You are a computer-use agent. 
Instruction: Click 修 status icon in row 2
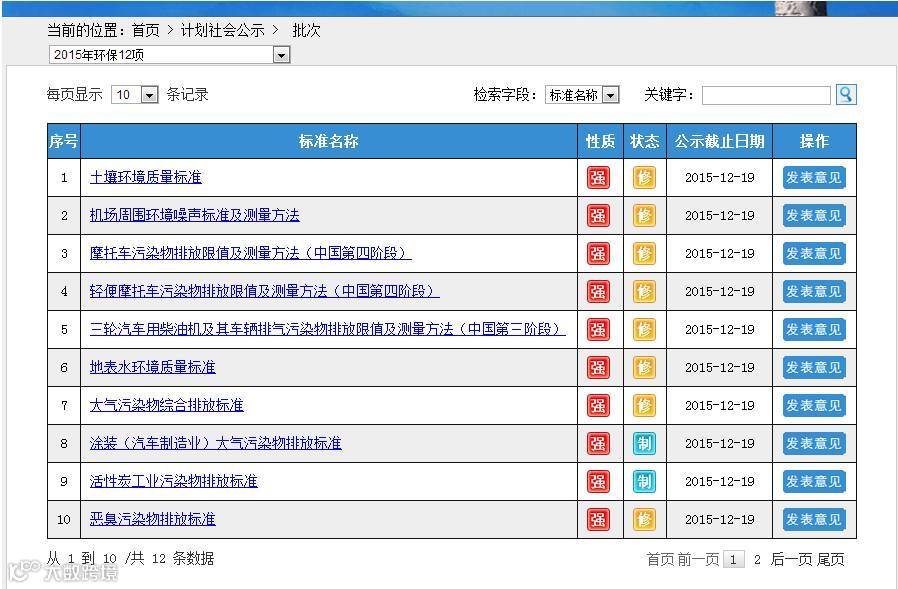click(x=644, y=215)
